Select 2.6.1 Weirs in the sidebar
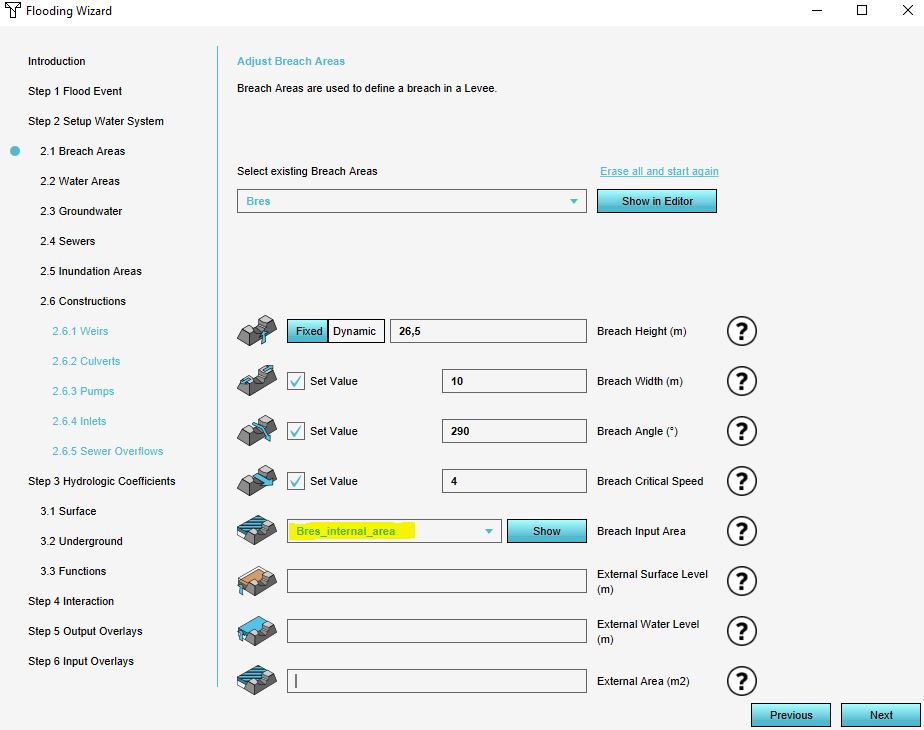 (80, 331)
